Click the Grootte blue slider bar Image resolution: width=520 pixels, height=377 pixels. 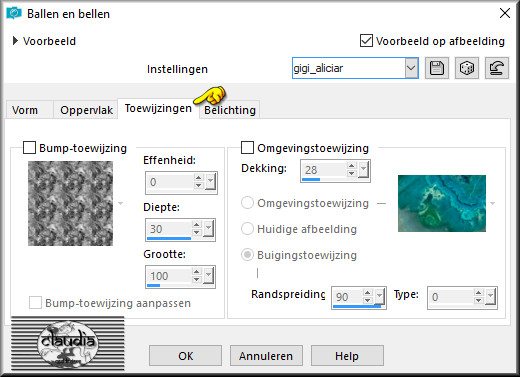pos(153,285)
